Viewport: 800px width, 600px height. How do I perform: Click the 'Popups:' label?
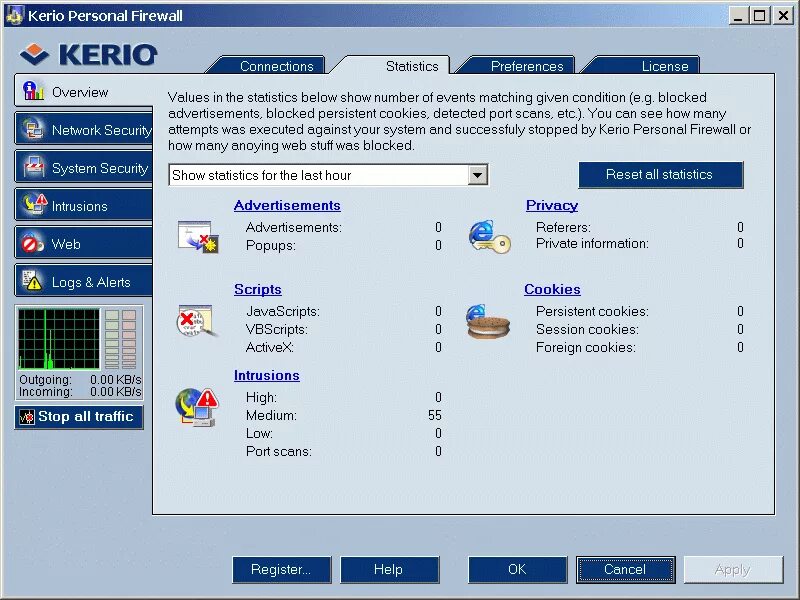(270, 245)
